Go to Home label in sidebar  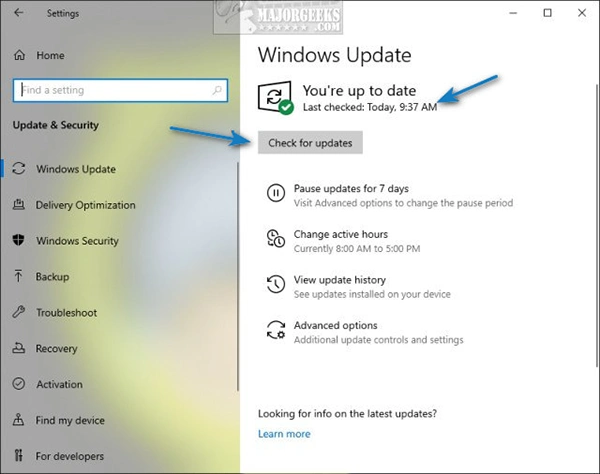(50, 55)
